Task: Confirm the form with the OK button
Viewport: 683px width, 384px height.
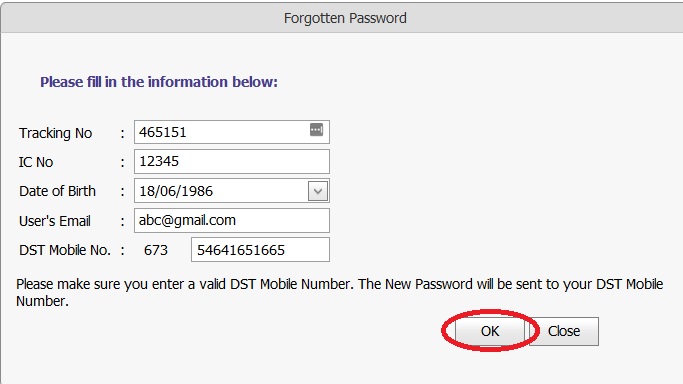Action: tap(490, 331)
